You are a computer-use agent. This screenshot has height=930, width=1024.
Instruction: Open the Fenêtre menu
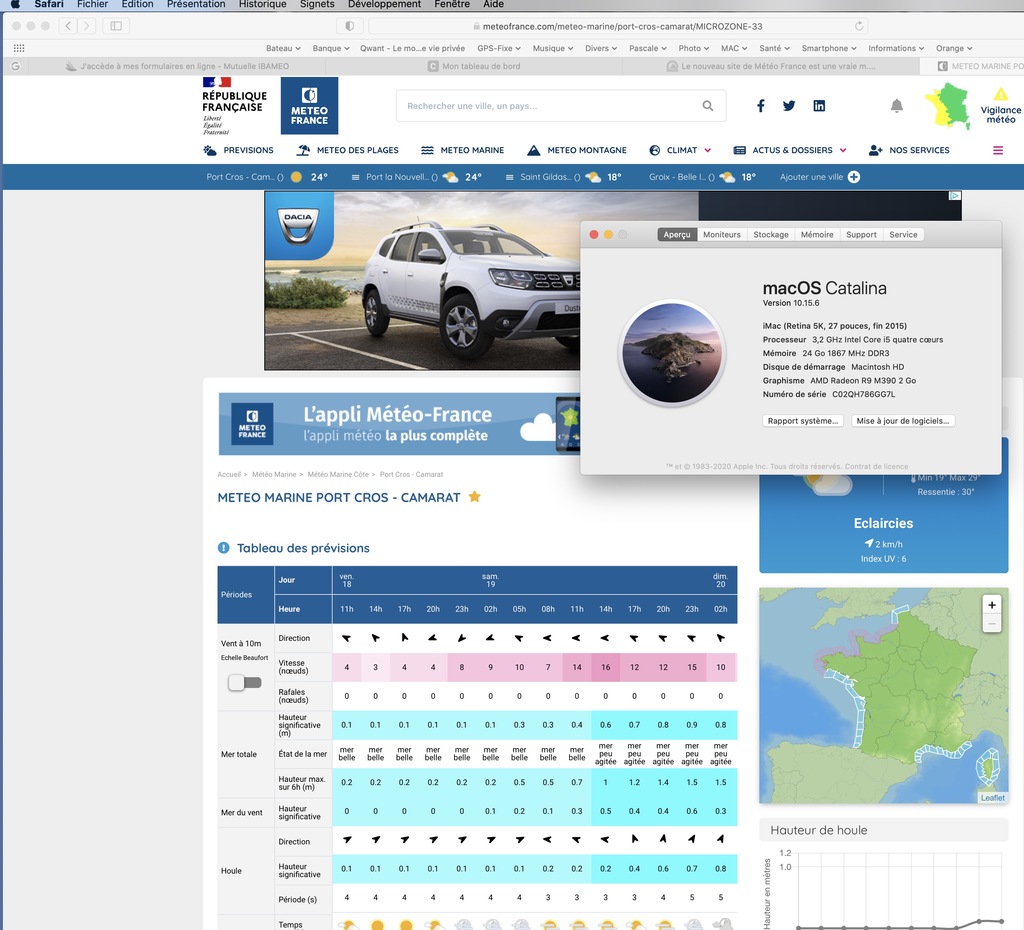pyautogui.click(x=452, y=4)
